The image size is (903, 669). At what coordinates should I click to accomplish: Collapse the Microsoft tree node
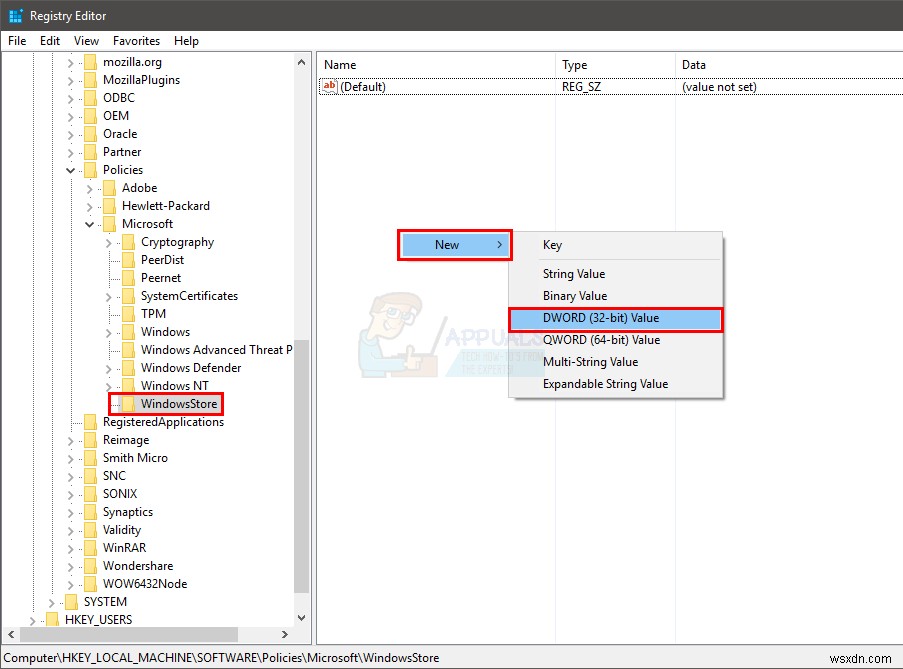click(89, 224)
